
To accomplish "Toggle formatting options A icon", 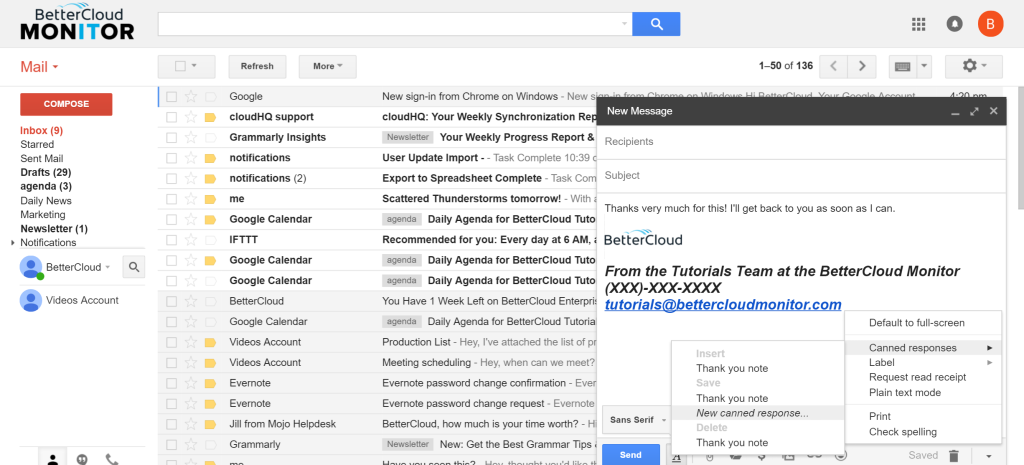I will 676,455.
